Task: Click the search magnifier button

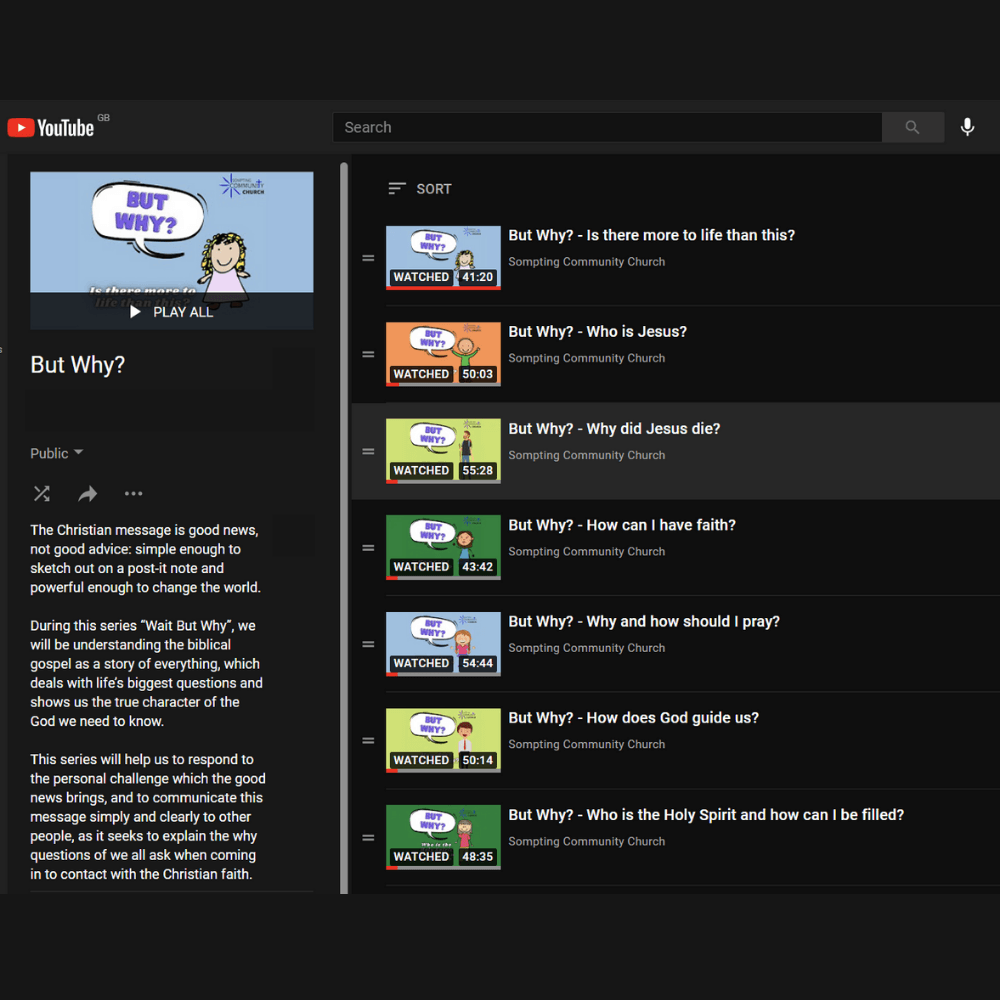Action: [x=912, y=127]
